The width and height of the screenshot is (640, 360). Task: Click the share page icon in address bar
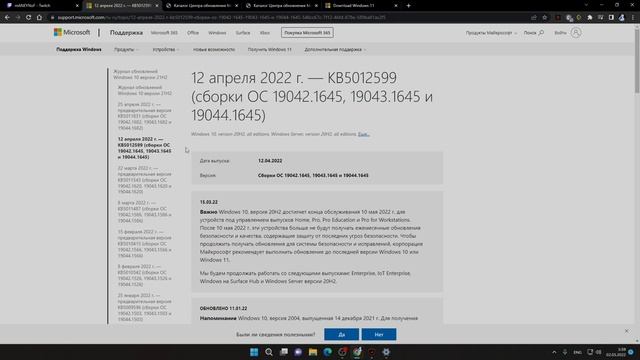click(533, 18)
